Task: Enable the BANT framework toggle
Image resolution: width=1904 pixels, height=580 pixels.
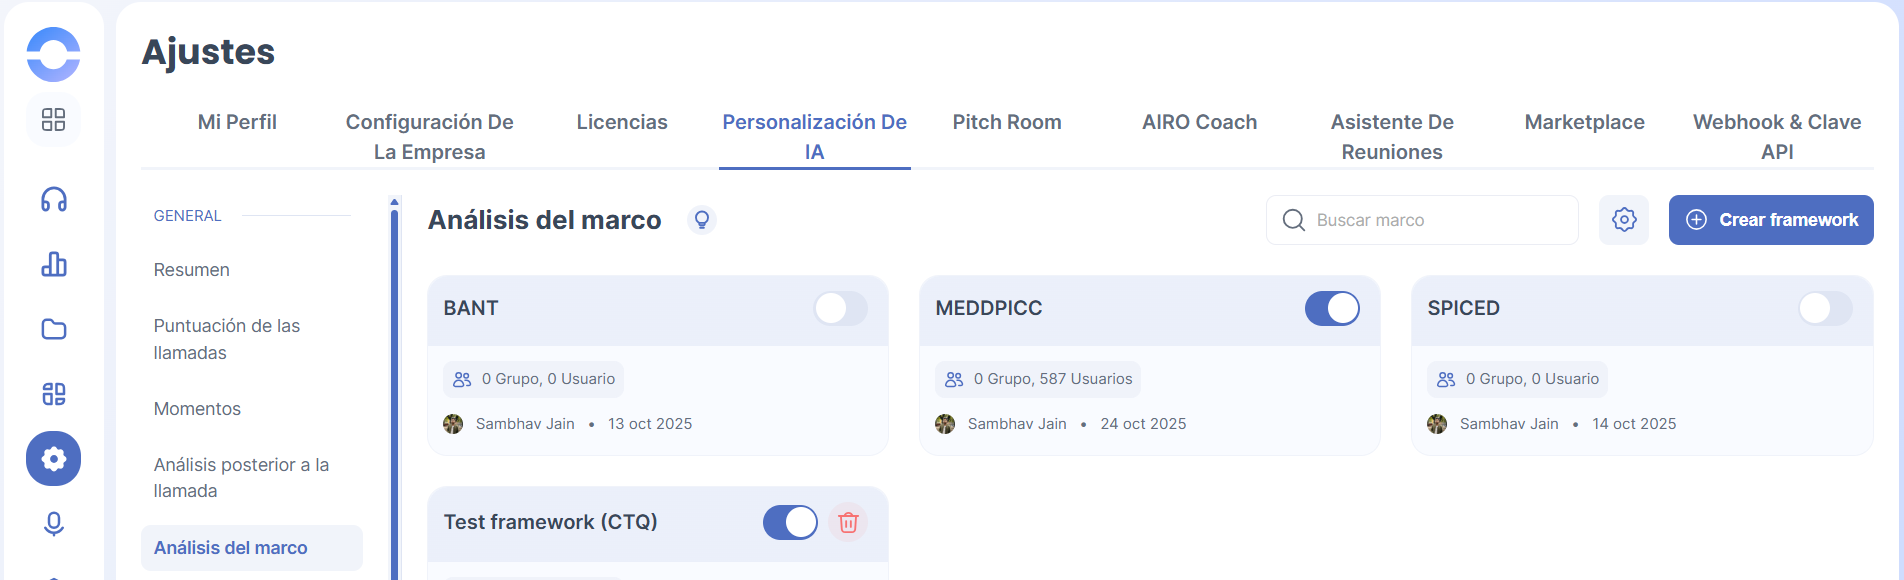Action: click(x=840, y=308)
